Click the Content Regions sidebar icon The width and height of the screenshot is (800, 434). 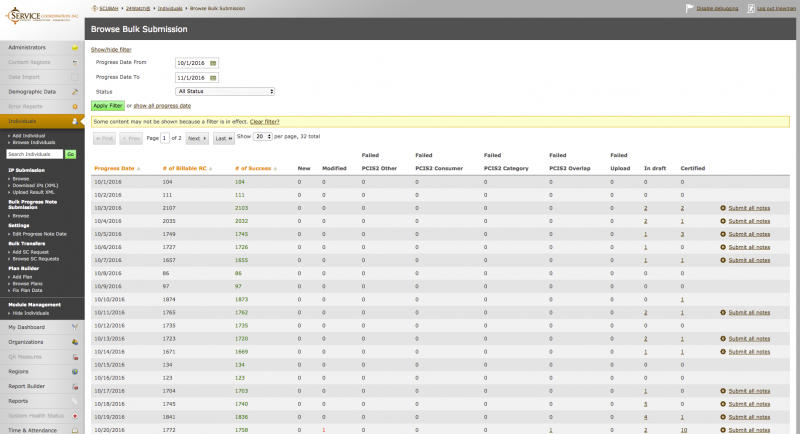point(75,62)
